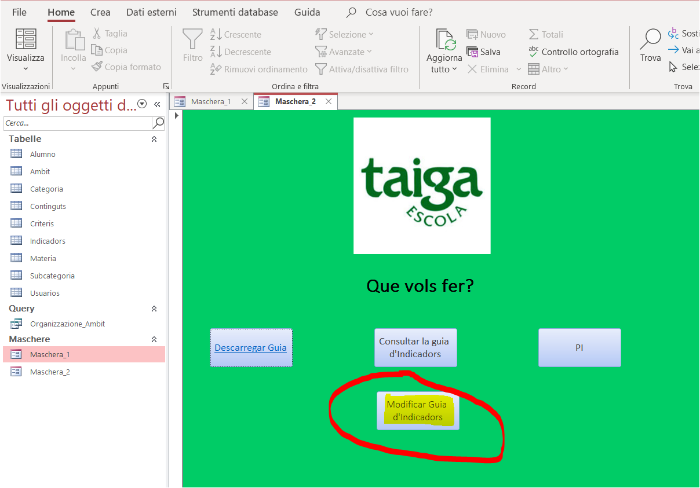Image resolution: width=700 pixels, height=488 pixels.
Task: Toggle Attiva/disattiva filtro
Action: [x=362, y=69]
